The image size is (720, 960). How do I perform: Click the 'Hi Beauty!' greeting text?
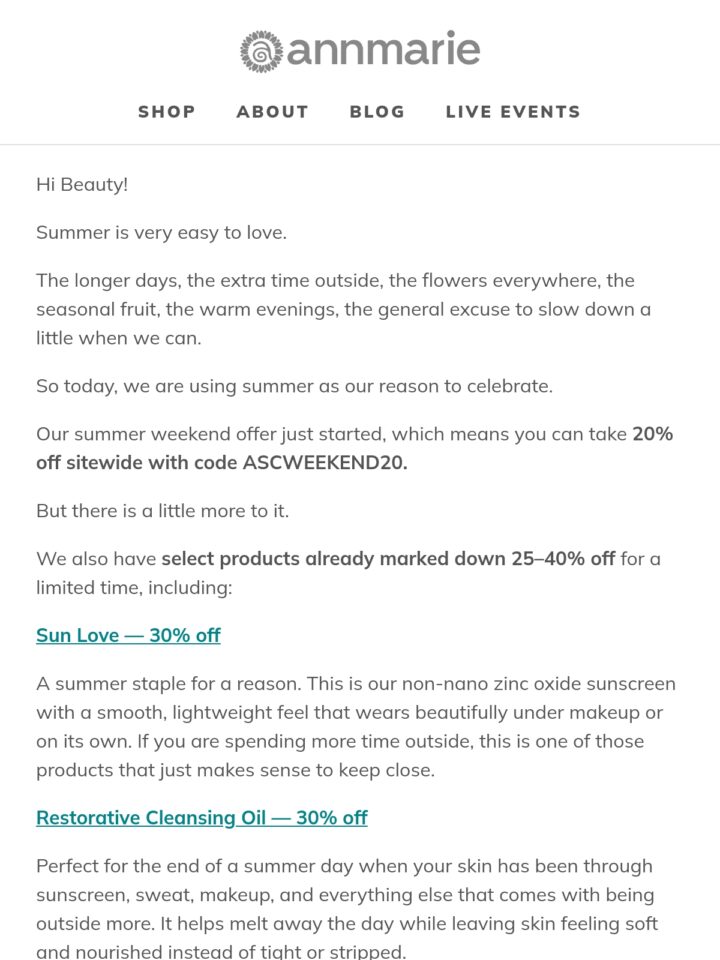[x=82, y=184]
